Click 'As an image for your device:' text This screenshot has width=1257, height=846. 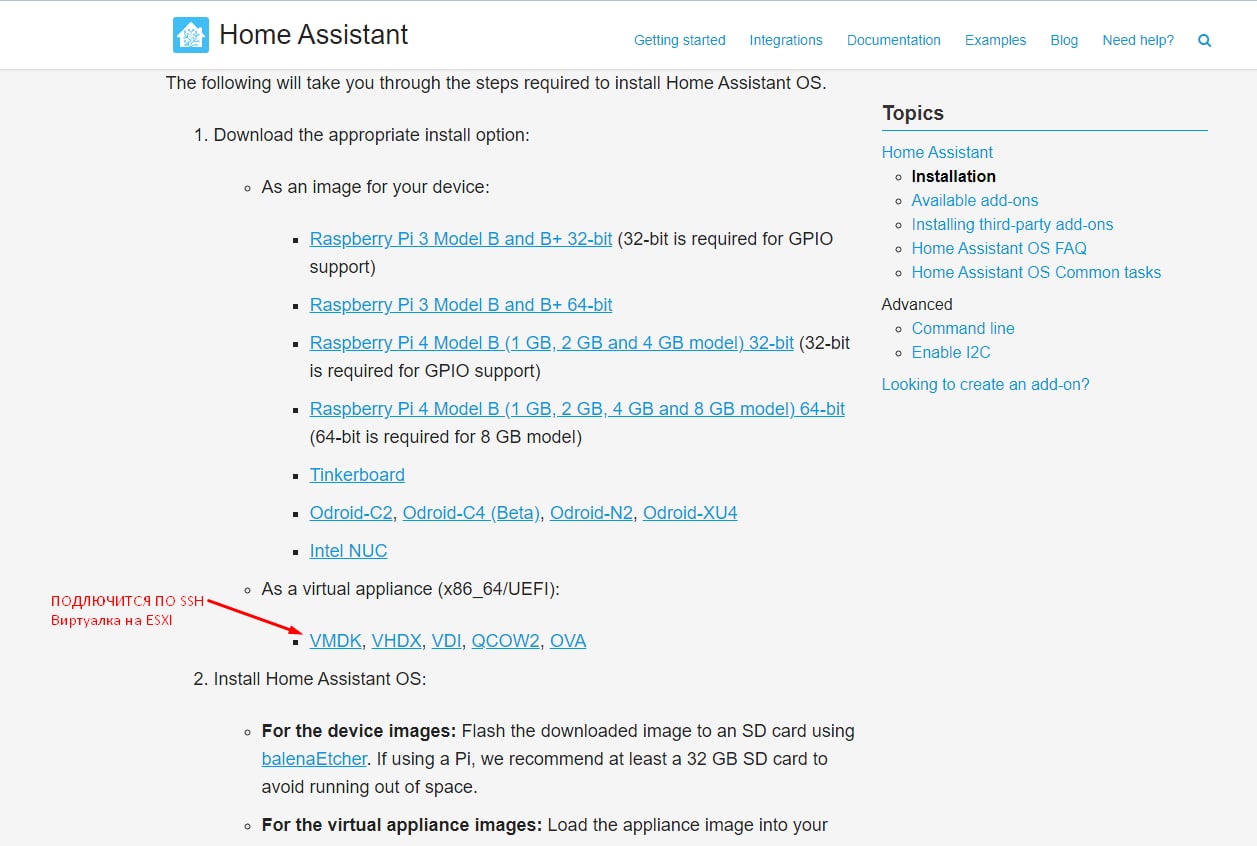pos(376,187)
